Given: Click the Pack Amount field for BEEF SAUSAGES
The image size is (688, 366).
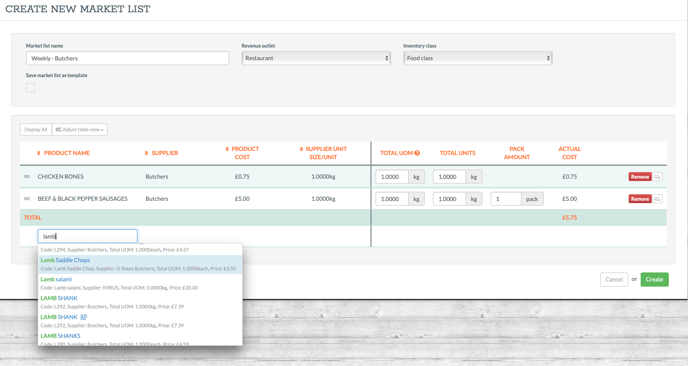Looking at the screenshot, I should [x=506, y=199].
